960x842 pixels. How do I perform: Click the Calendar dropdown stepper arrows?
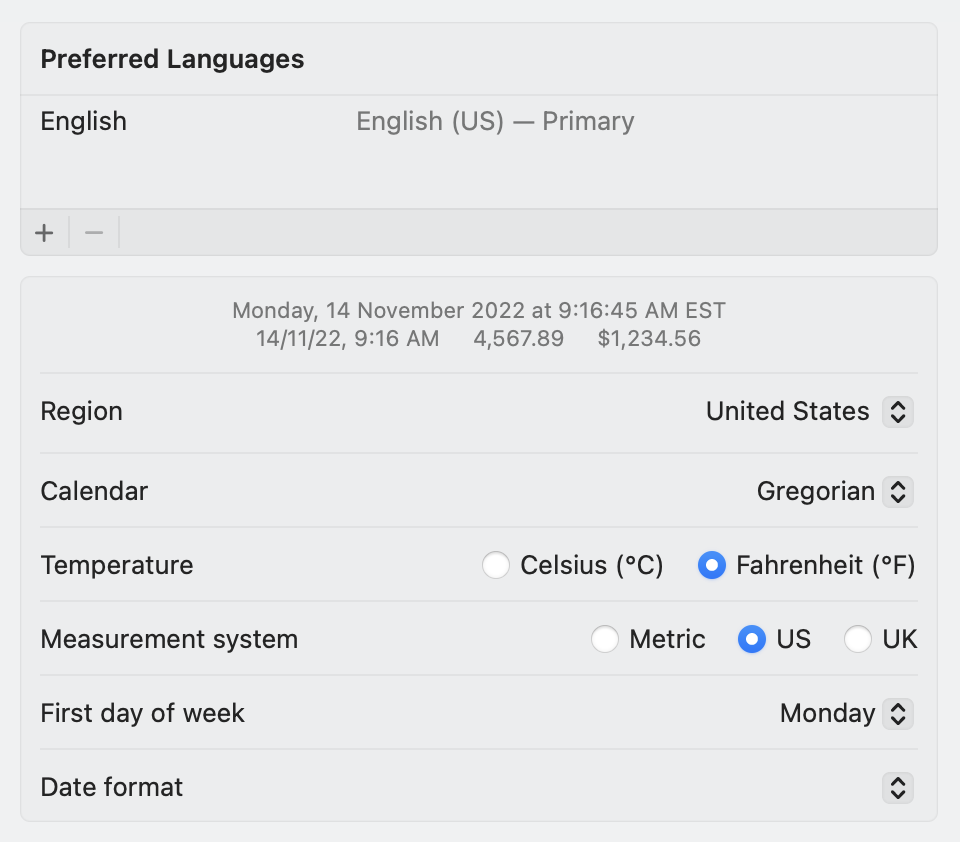click(x=898, y=492)
